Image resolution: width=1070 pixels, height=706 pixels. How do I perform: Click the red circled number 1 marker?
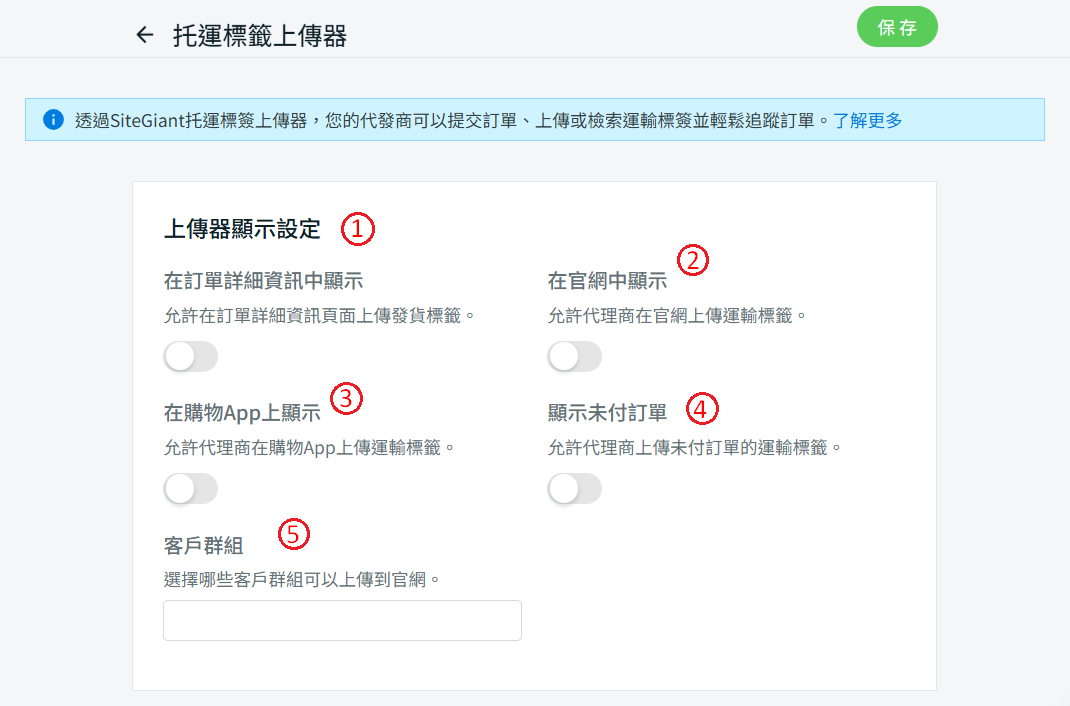click(358, 229)
